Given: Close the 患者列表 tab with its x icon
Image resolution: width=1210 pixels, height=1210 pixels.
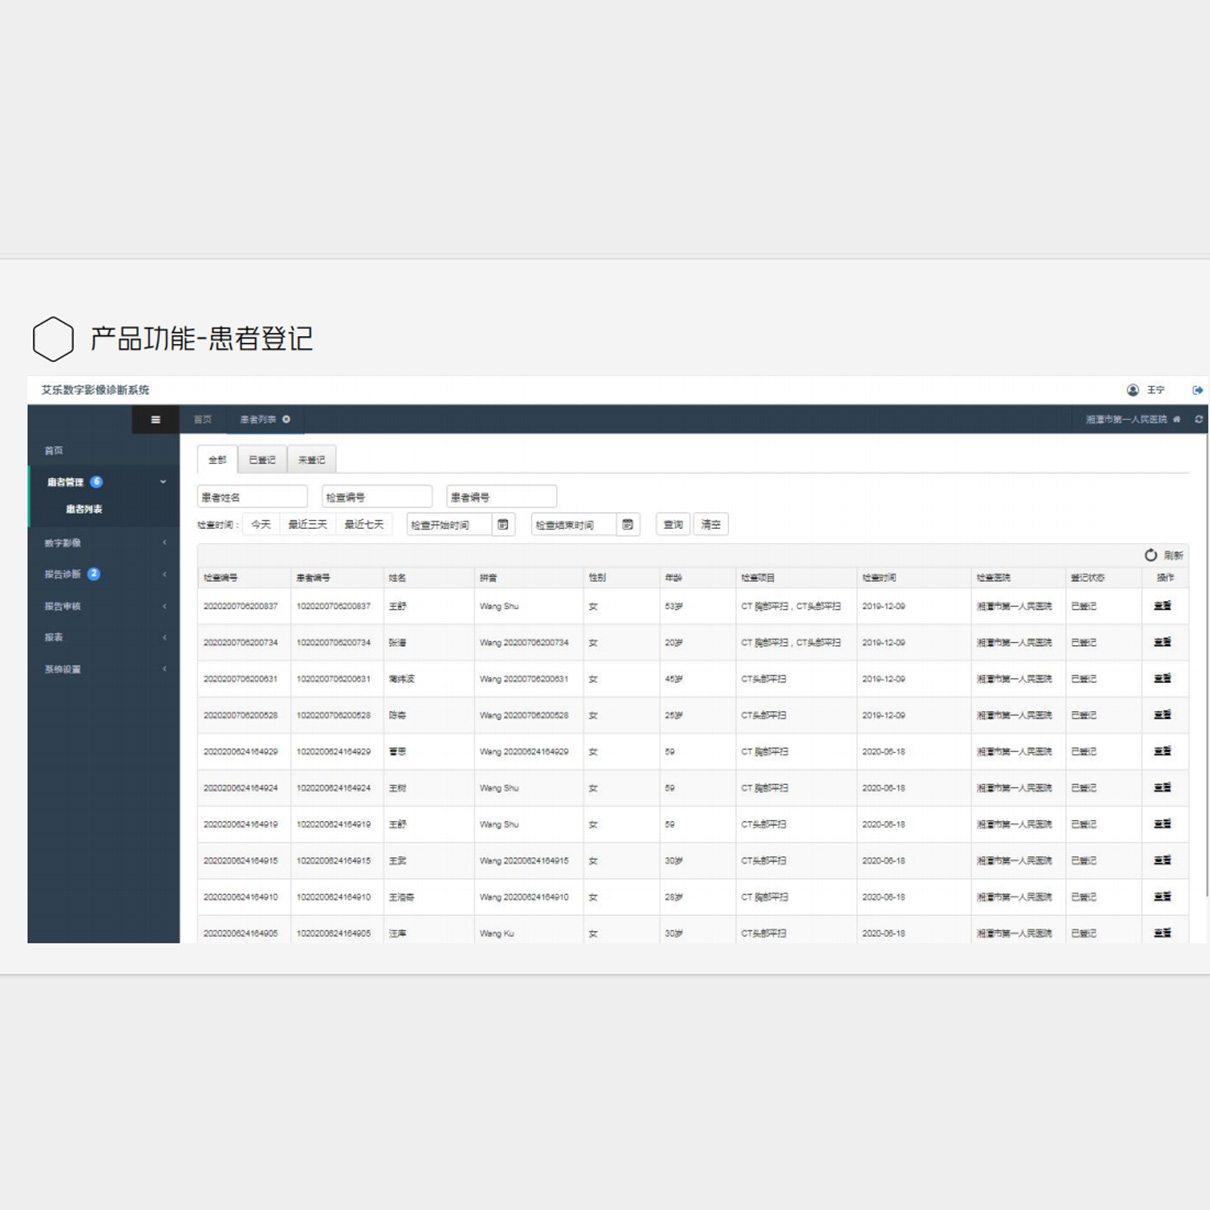Looking at the screenshot, I should 286,420.
